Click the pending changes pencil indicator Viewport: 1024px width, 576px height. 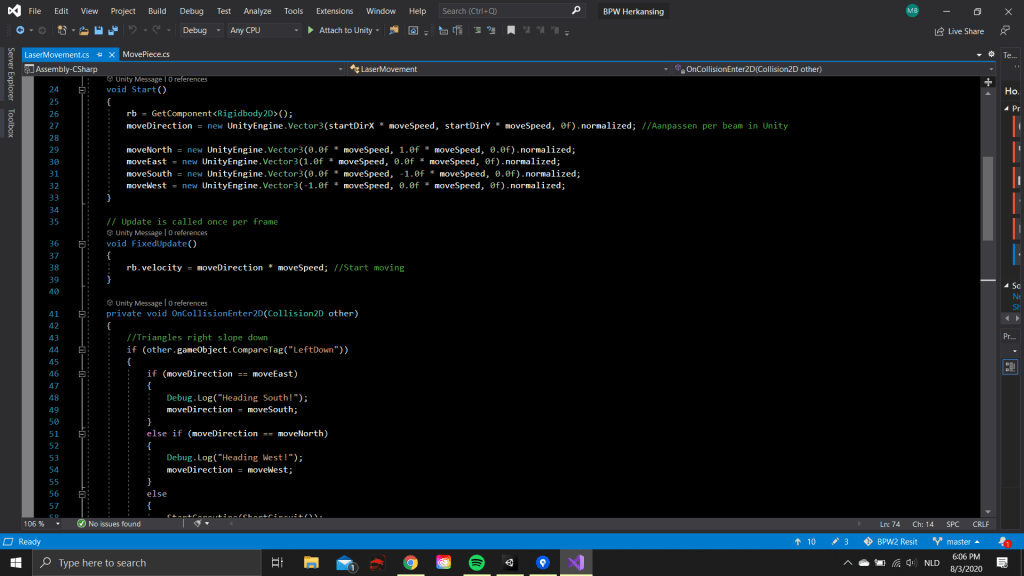[839, 542]
